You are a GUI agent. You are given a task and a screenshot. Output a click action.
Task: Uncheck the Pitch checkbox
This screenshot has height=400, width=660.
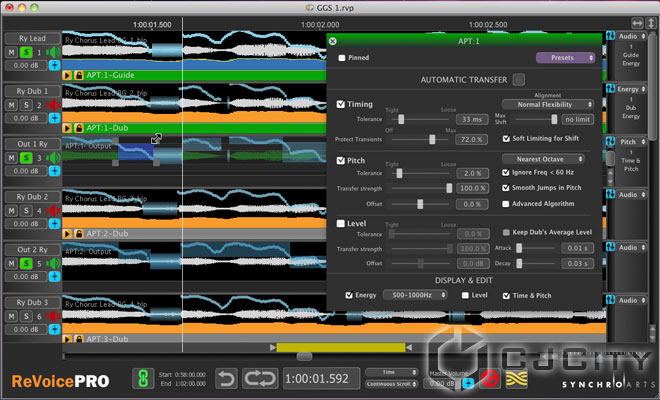click(x=341, y=160)
